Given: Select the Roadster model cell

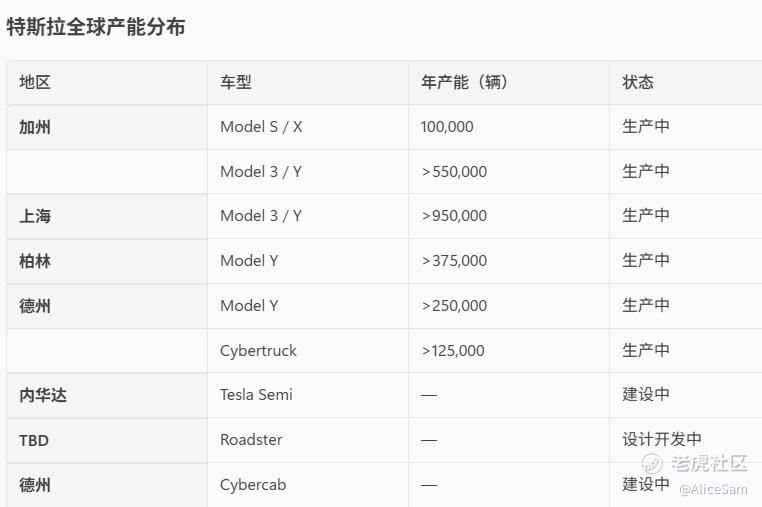Looking at the screenshot, I should (x=251, y=440).
